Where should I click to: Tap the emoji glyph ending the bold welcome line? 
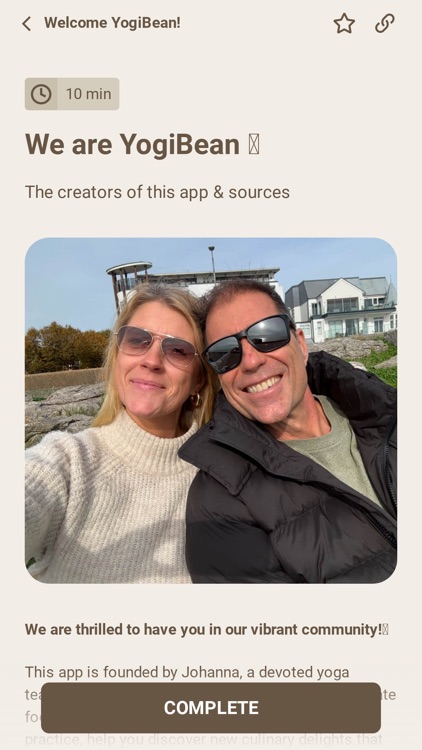[386, 629]
